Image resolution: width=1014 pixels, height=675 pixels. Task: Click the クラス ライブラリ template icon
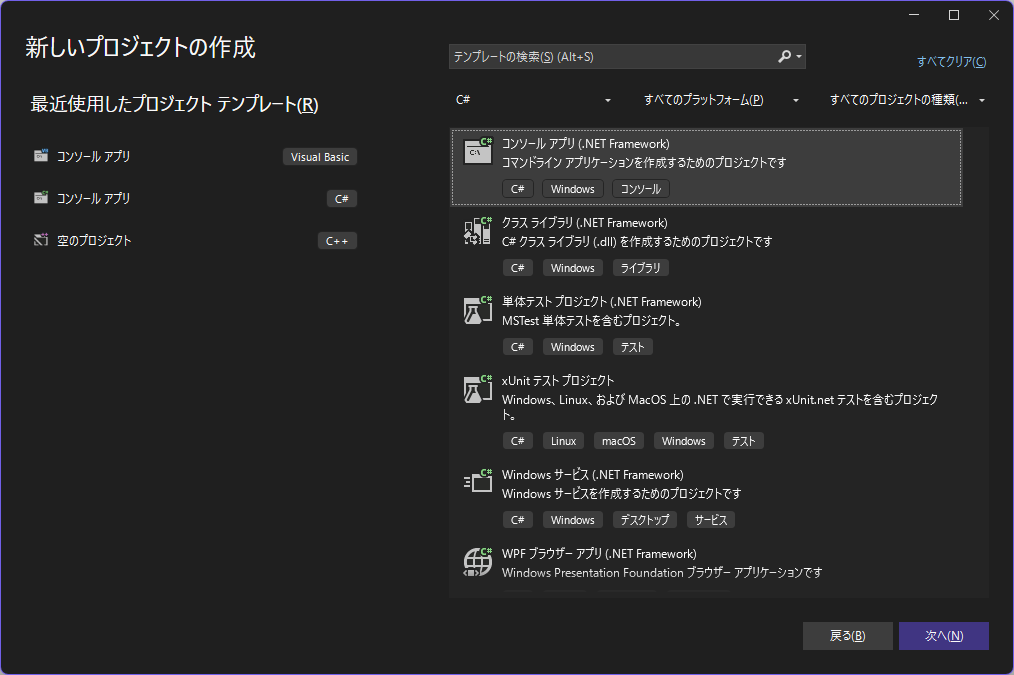pos(478,231)
